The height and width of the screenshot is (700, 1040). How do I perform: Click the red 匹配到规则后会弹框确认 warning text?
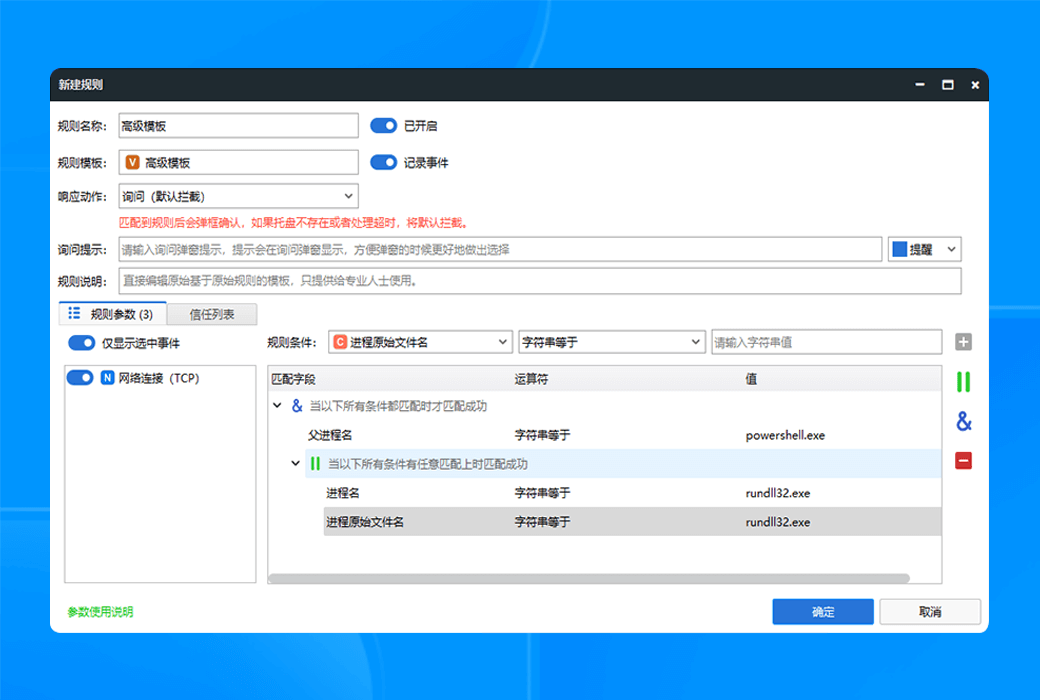pyautogui.click(x=294, y=222)
